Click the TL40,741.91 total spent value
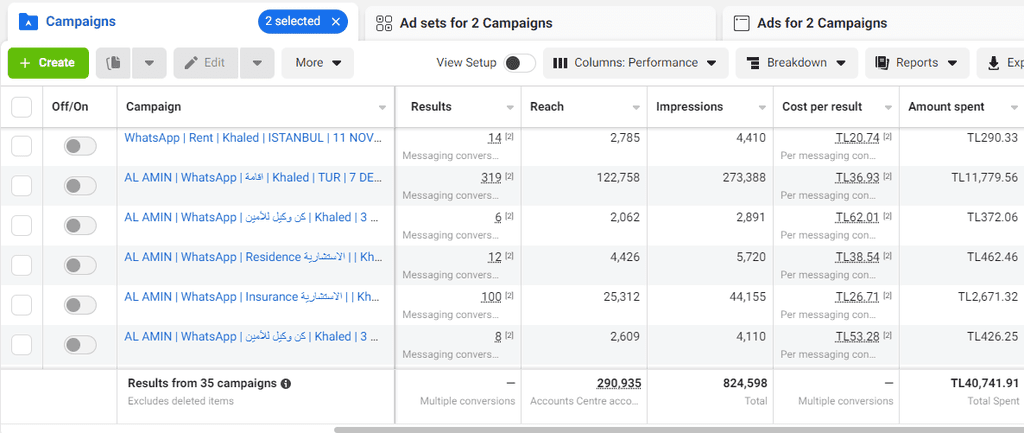The image size is (1024, 433). 985,383
